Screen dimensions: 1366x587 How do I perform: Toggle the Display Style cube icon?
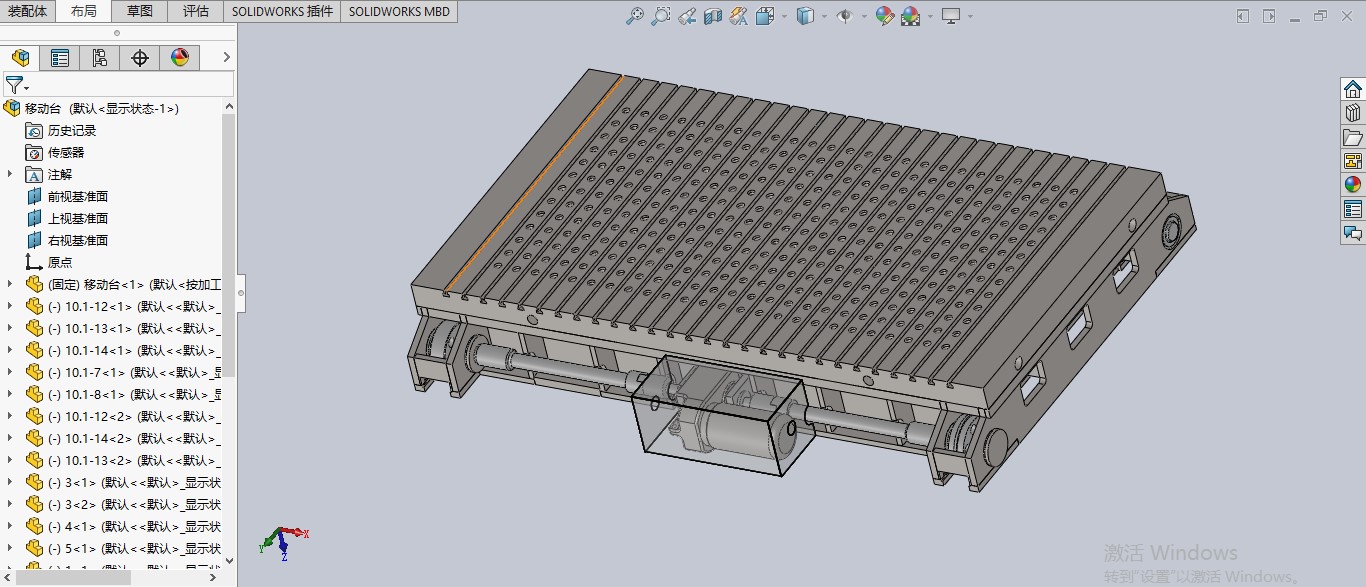pos(806,16)
